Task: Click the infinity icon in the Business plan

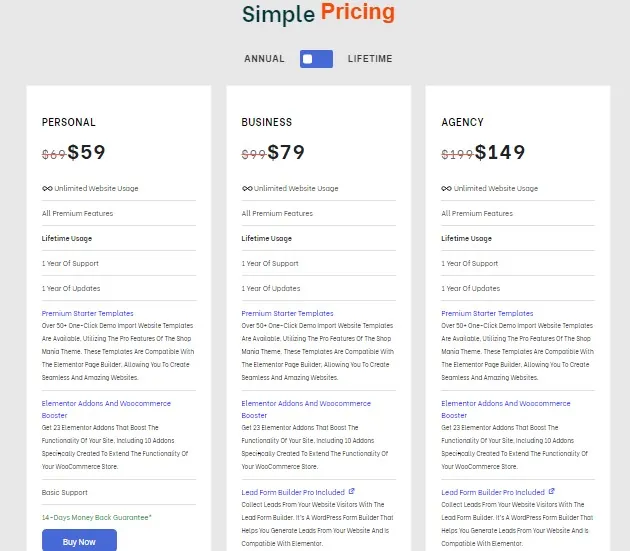Action: [247, 188]
